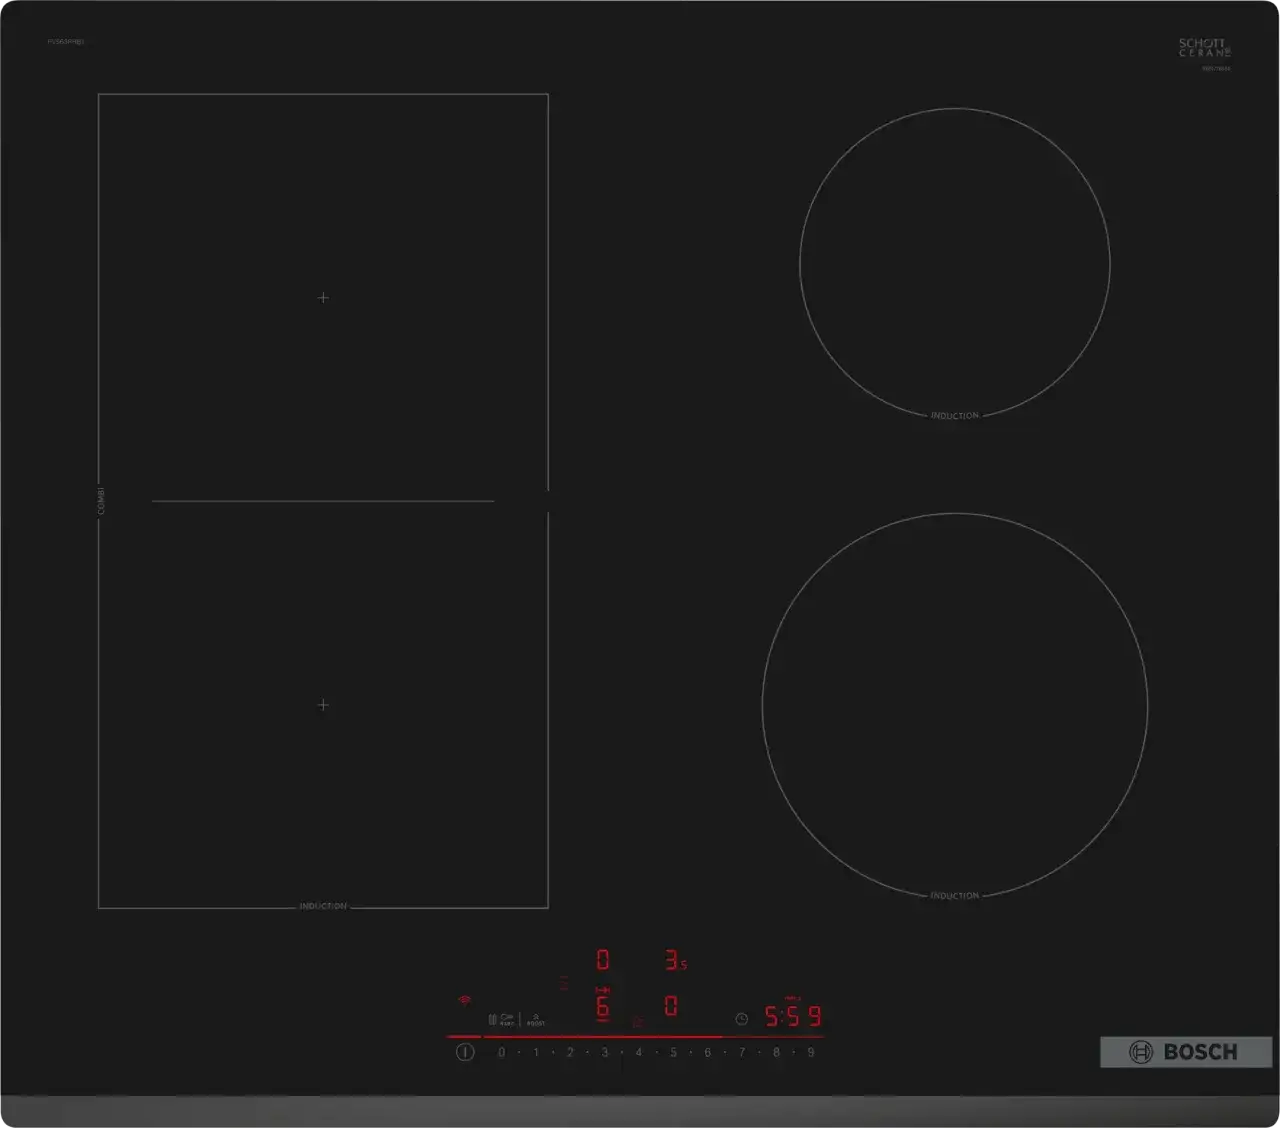Tap the timer clock symbol
Screen dimensions: 1280x1128
tap(742, 1019)
